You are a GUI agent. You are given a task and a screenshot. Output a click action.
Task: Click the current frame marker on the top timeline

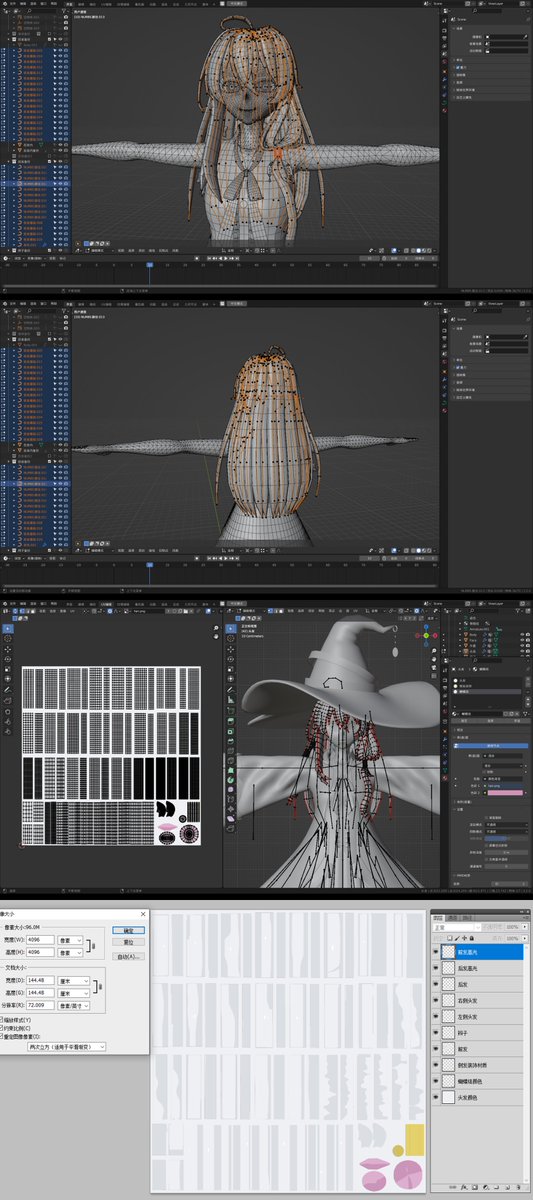pos(150,265)
